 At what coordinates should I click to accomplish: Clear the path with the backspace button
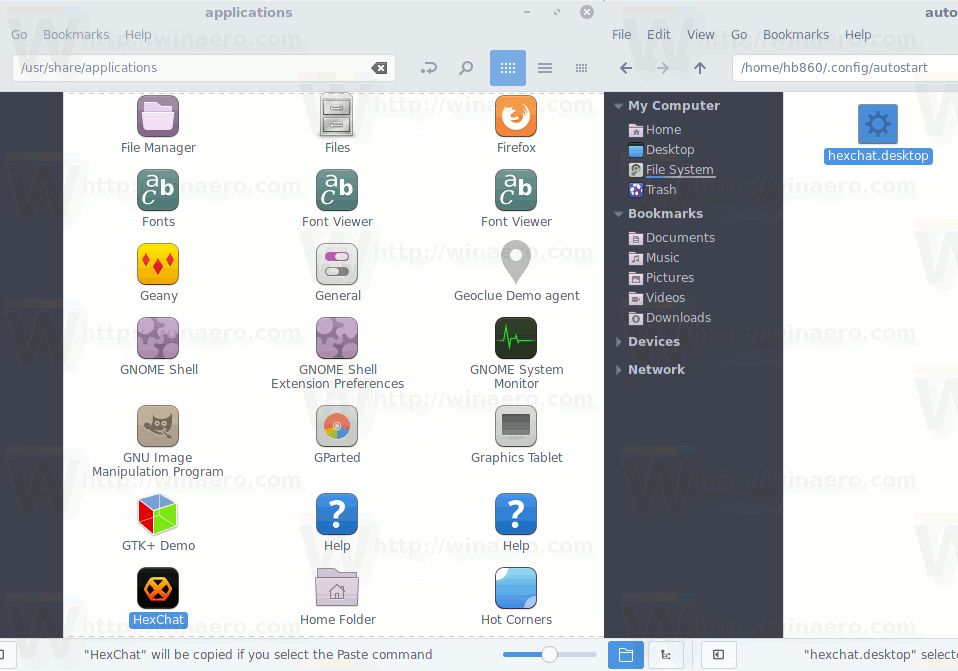(x=379, y=68)
